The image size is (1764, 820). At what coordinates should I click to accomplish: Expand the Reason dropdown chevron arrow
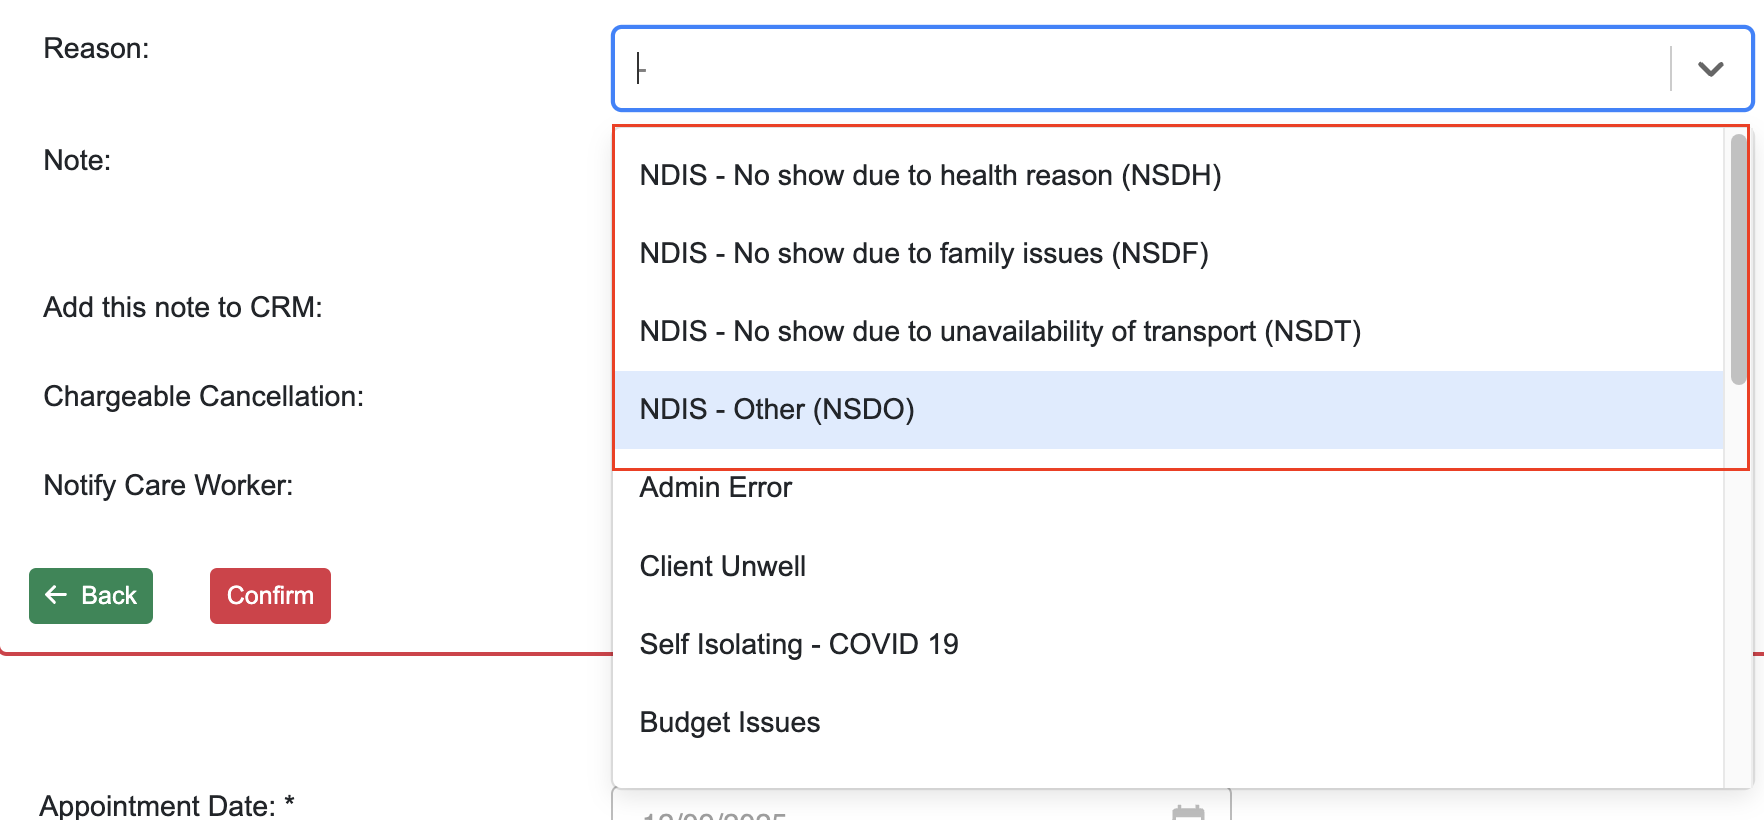[x=1710, y=69]
